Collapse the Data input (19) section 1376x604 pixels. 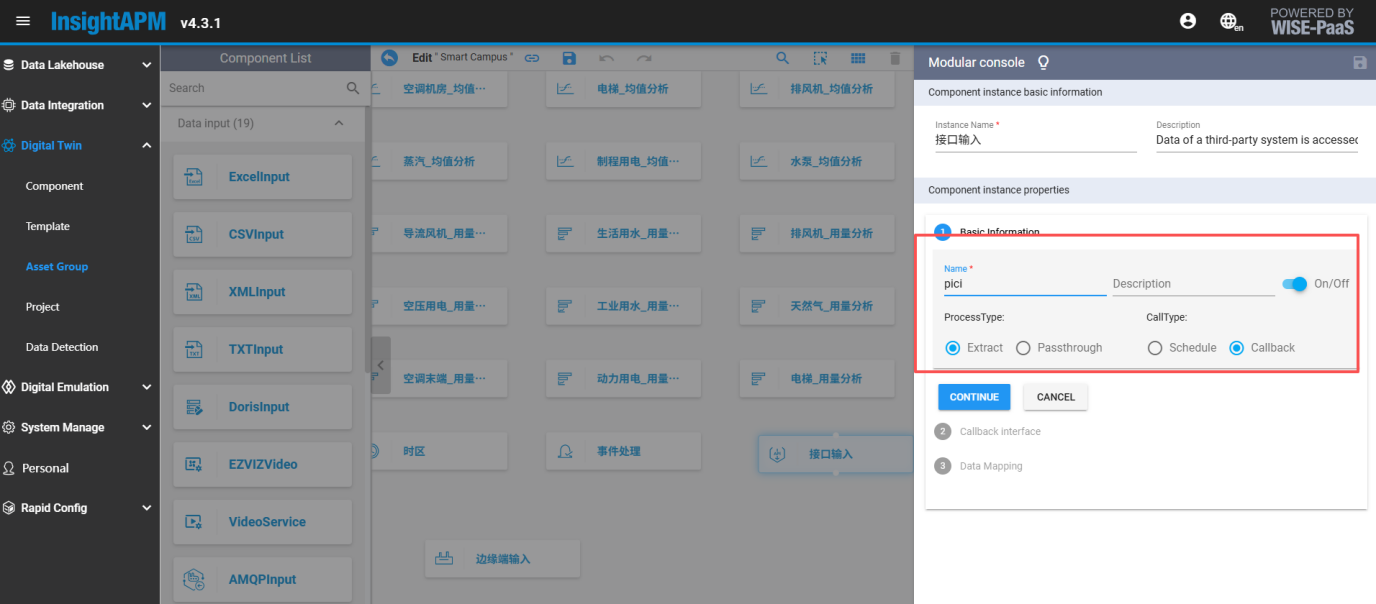tap(339, 123)
